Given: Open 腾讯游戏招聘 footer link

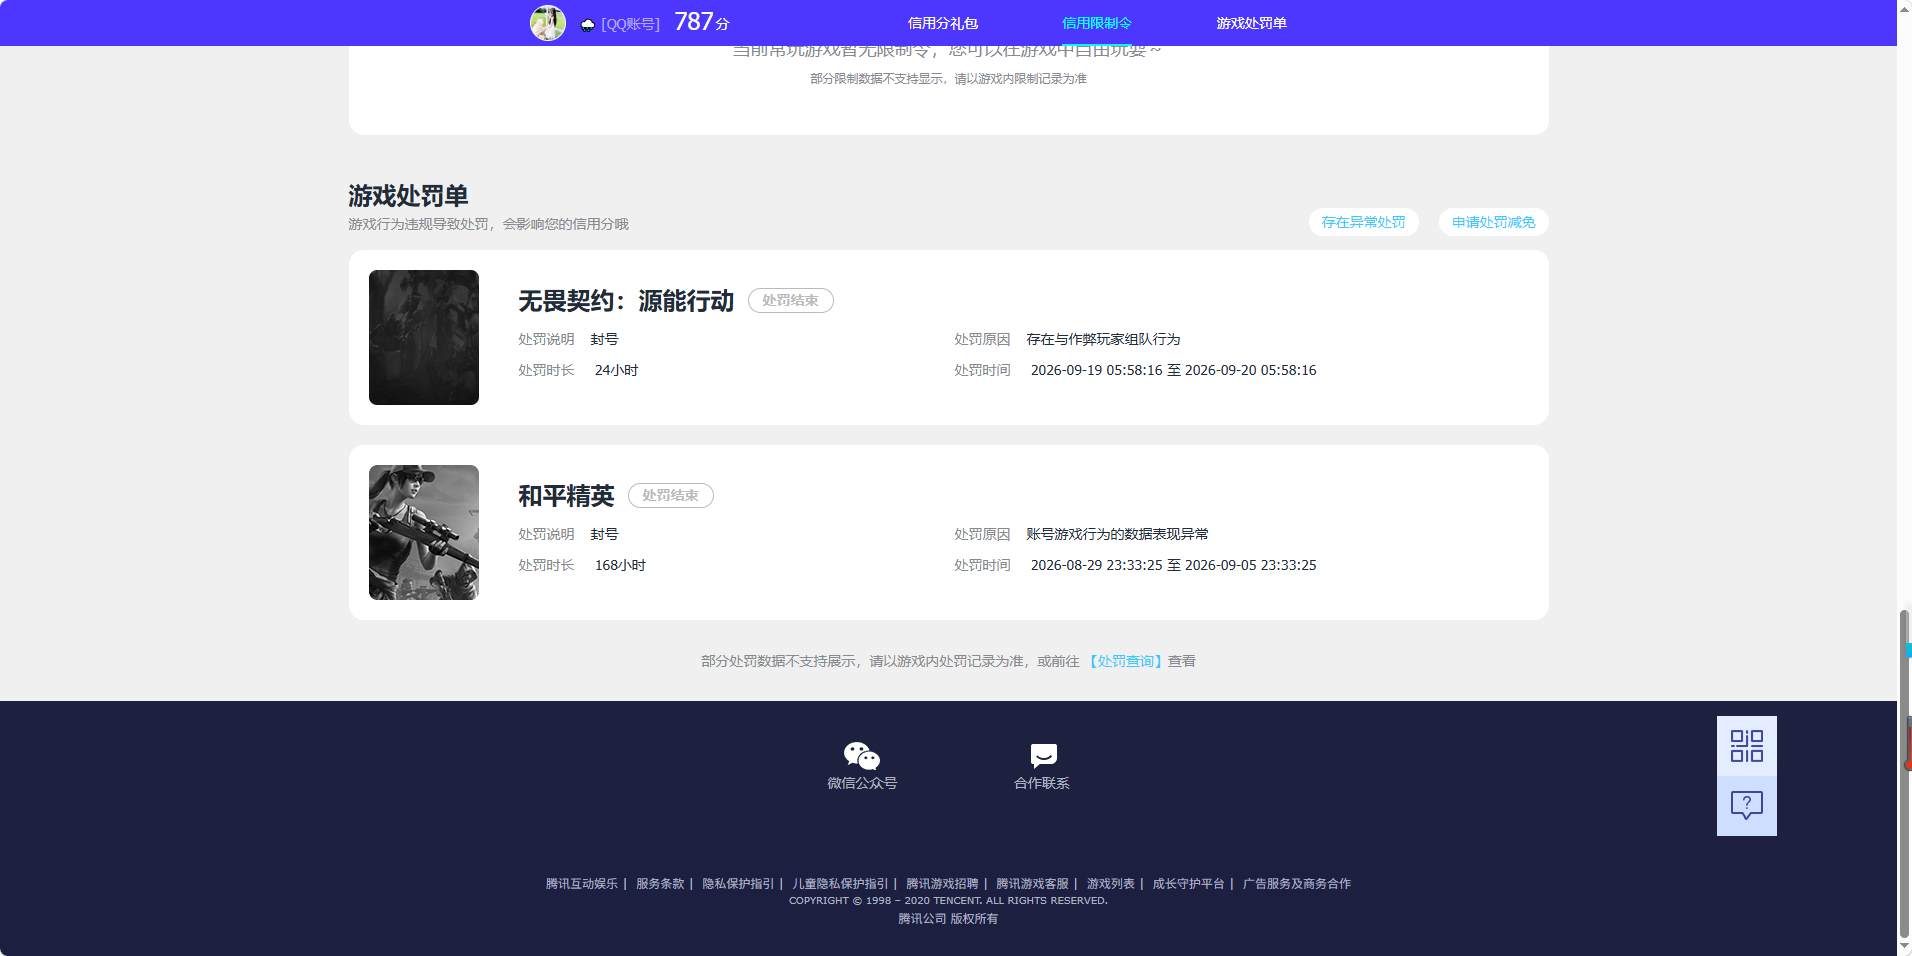Looking at the screenshot, I should (942, 884).
